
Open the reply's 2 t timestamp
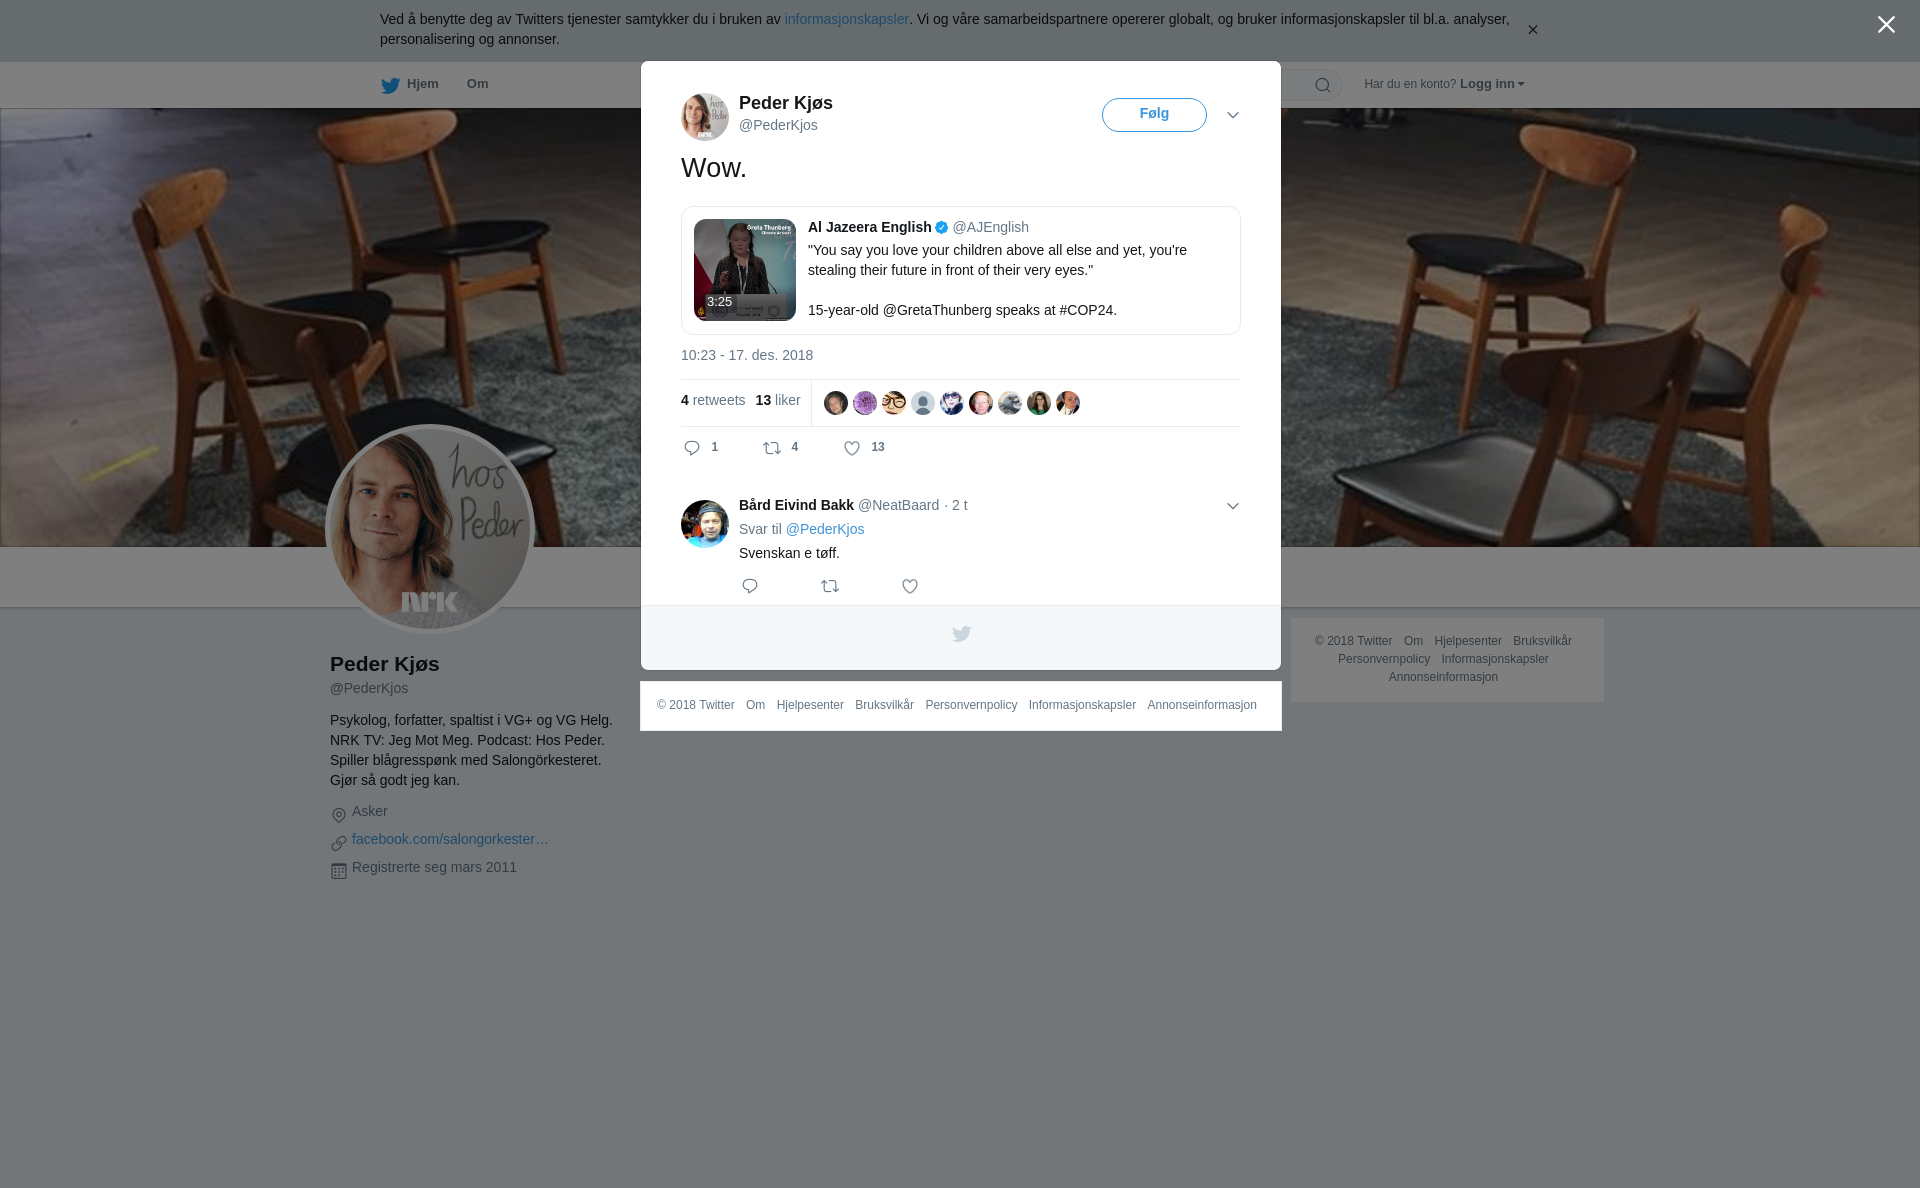point(960,505)
